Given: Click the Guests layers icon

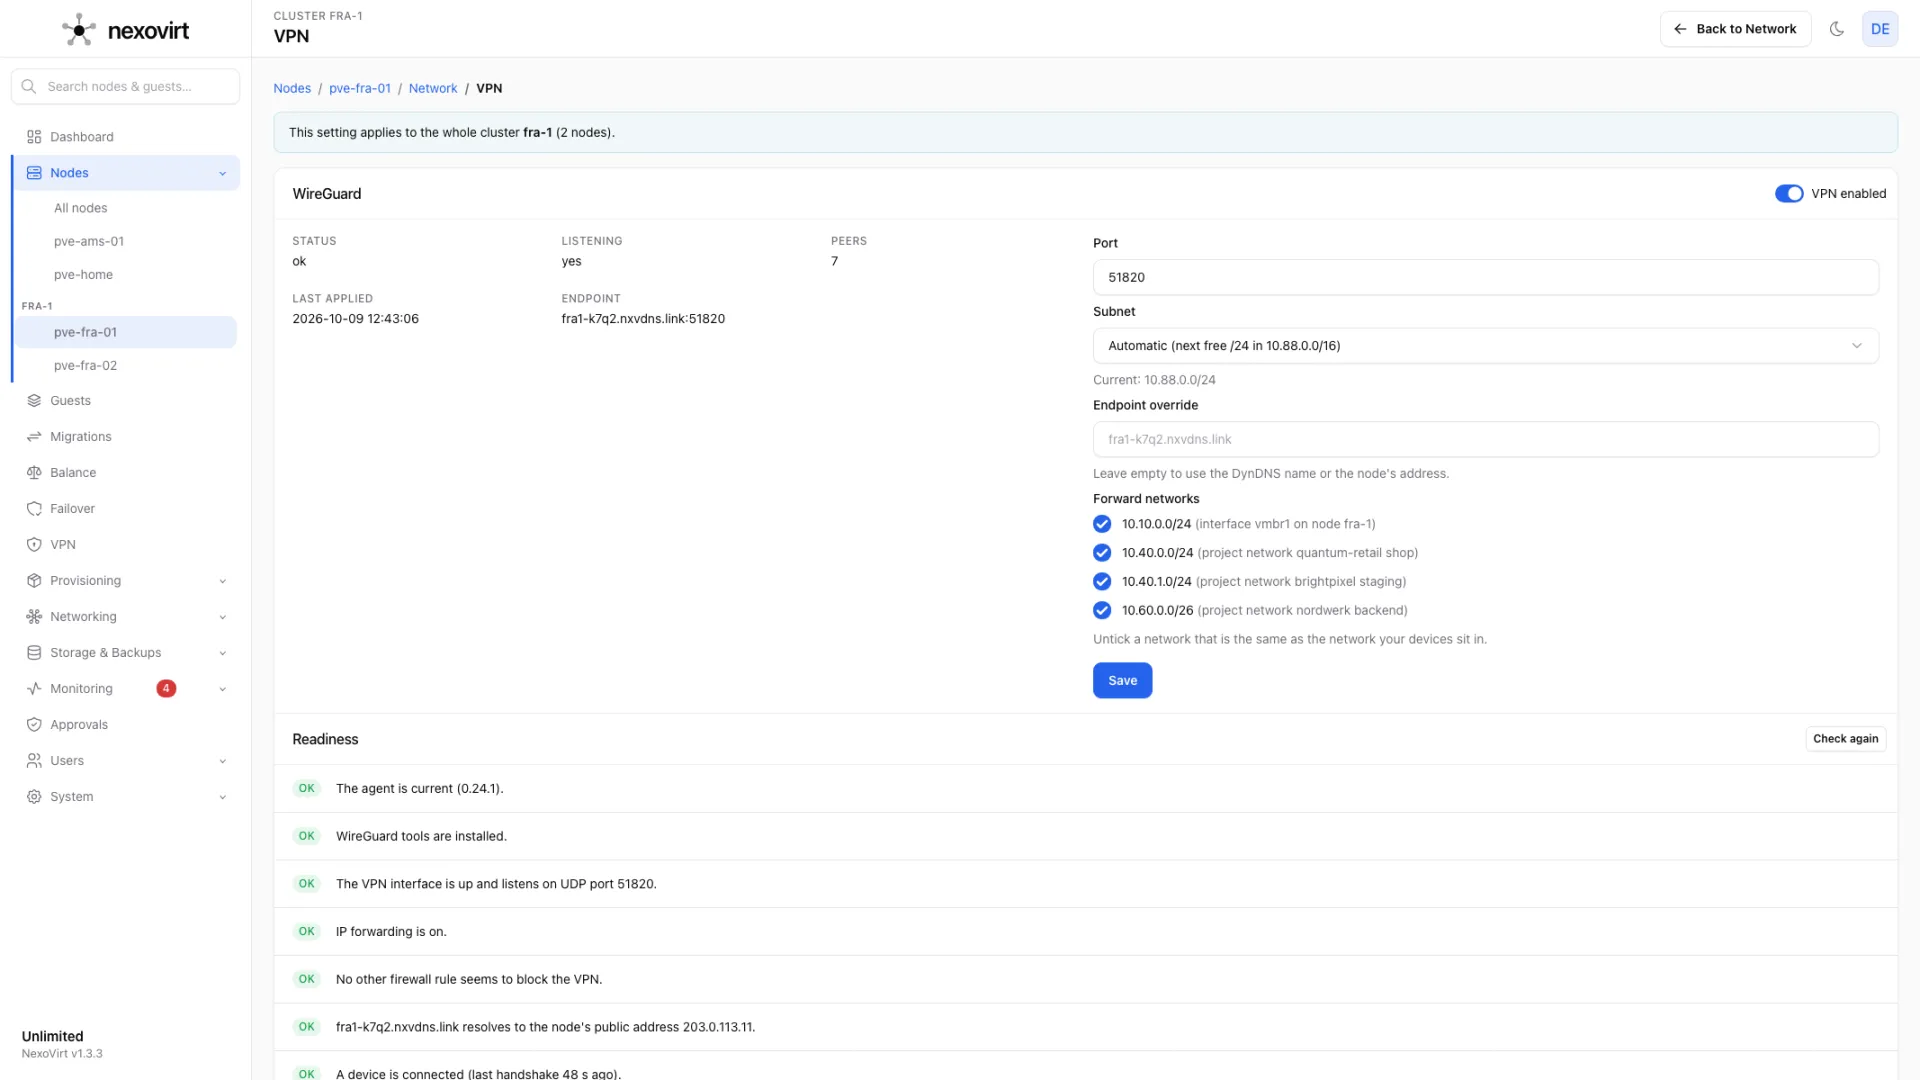Looking at the screenshot, I should click(34, 401).
